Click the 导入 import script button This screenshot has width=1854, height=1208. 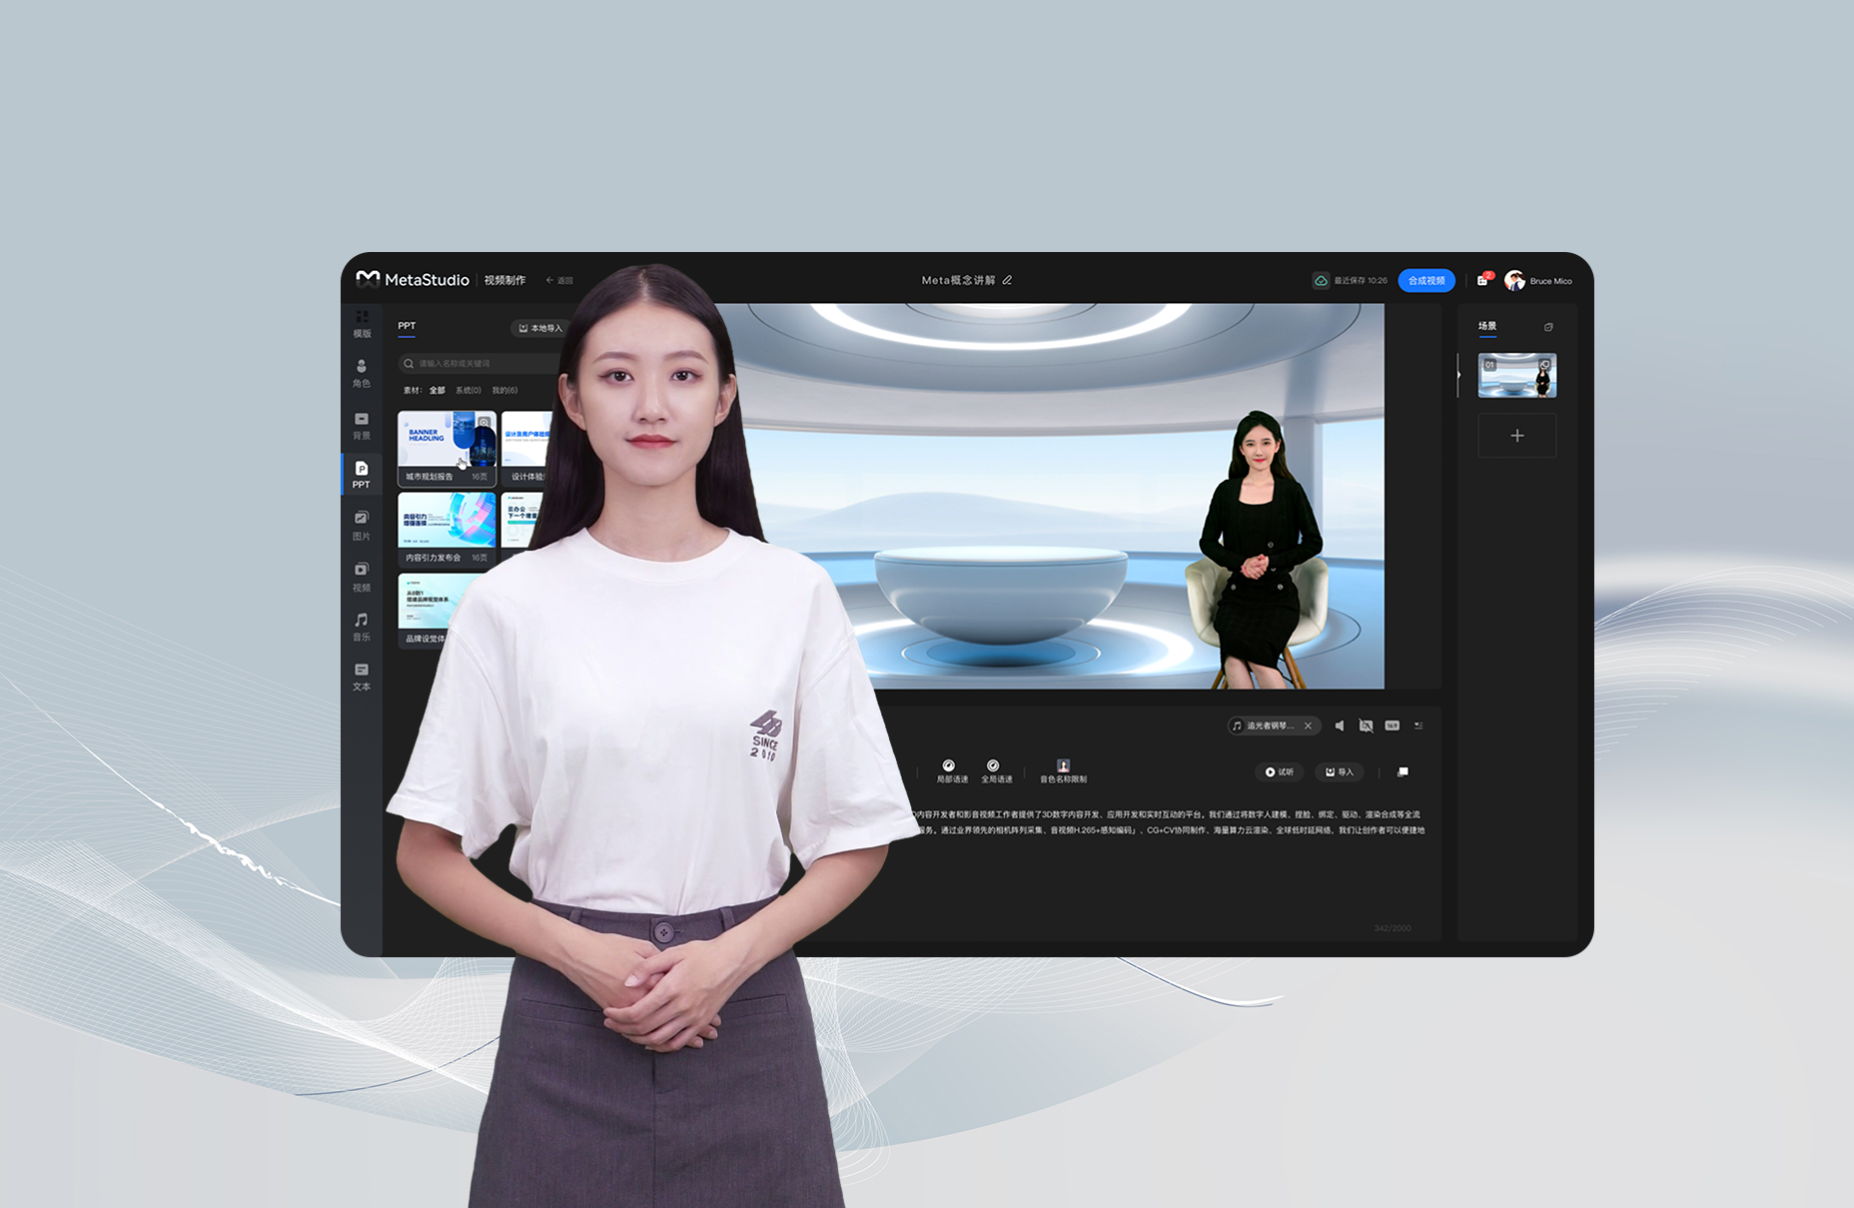tap(1338, 772)
